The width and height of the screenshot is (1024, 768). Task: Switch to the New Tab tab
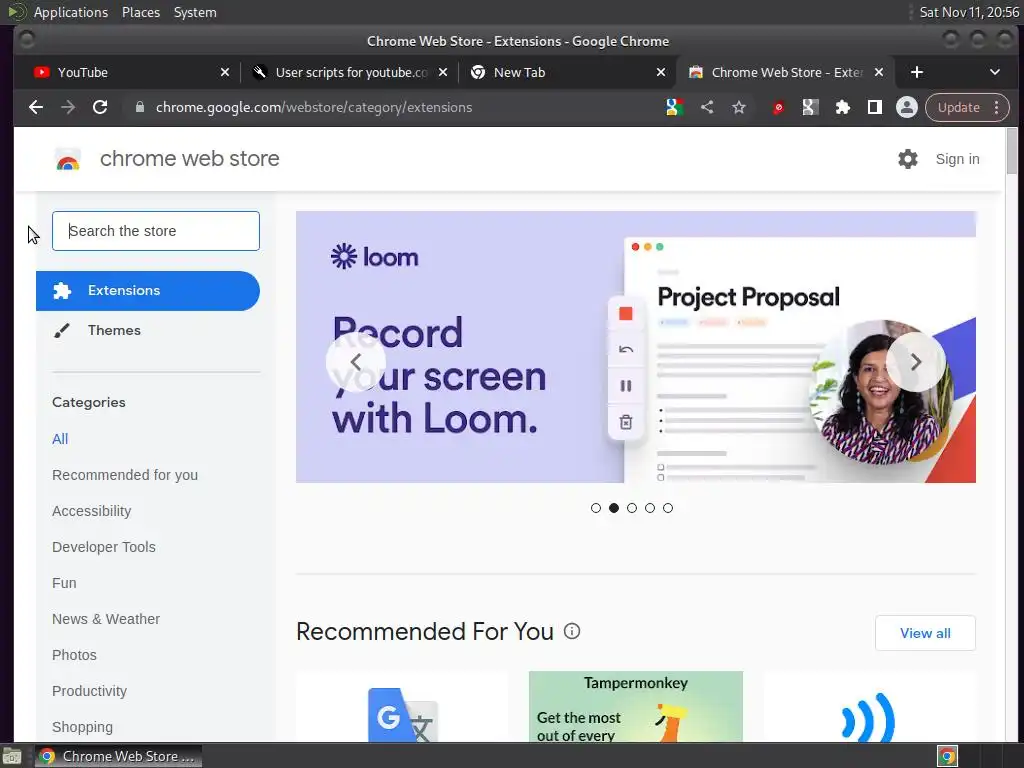coord(567,72)
